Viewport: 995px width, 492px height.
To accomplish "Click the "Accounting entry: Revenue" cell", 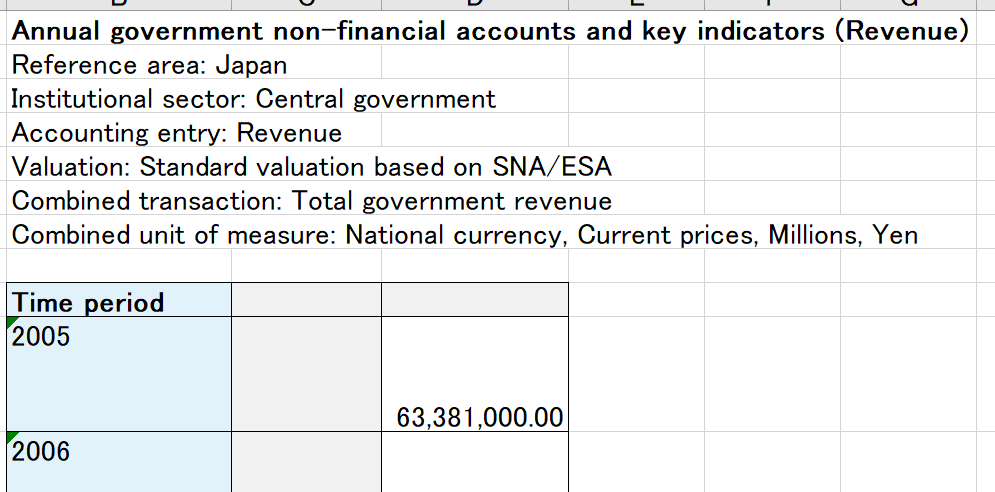I will point(176,133).
